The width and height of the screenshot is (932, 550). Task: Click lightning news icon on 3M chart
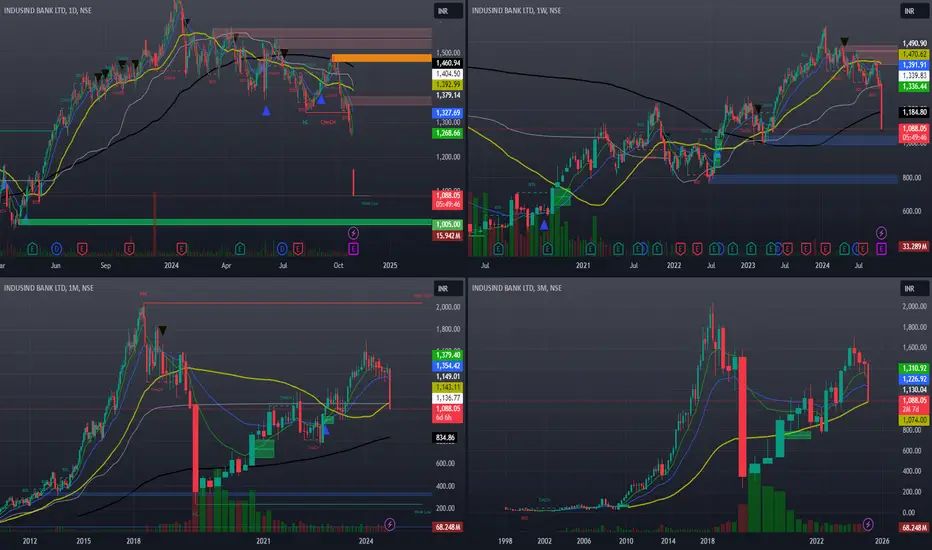868,524
